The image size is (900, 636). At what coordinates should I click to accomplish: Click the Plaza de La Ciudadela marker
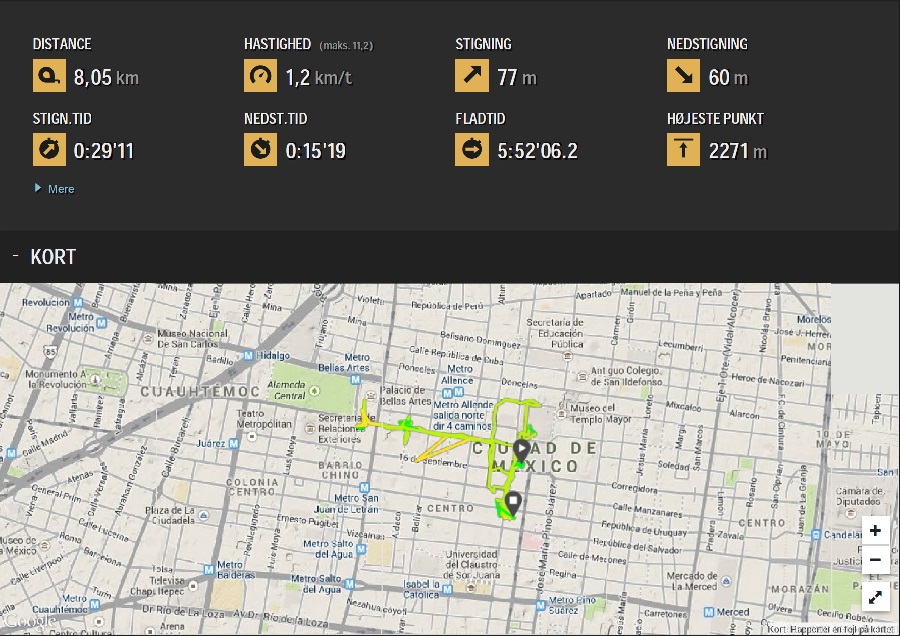[x=204, y=515]
